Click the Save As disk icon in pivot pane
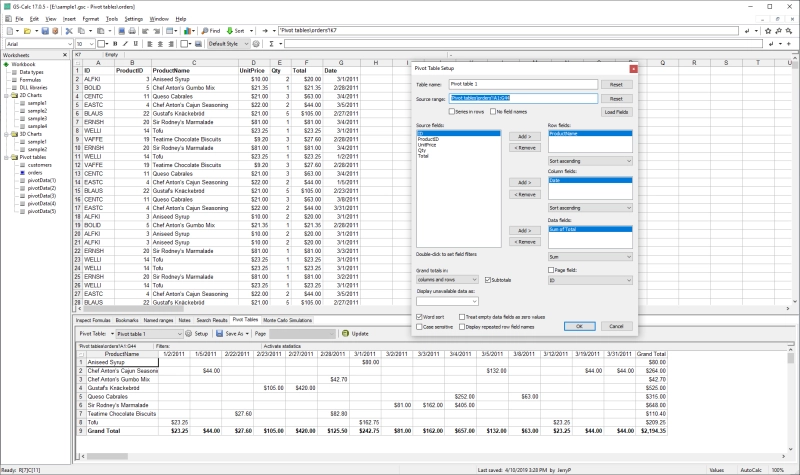Viewport: 800px width, 475px height. point(219,334)
